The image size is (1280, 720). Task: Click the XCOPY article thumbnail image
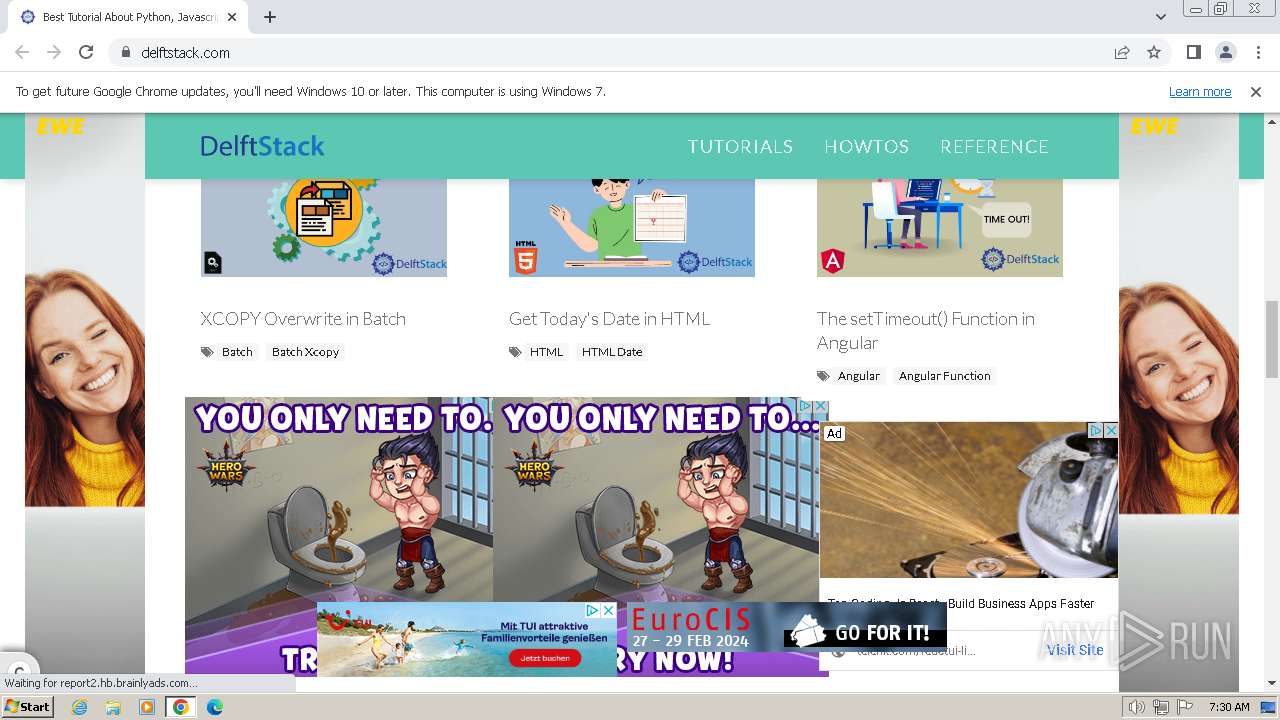click(324, 228)
